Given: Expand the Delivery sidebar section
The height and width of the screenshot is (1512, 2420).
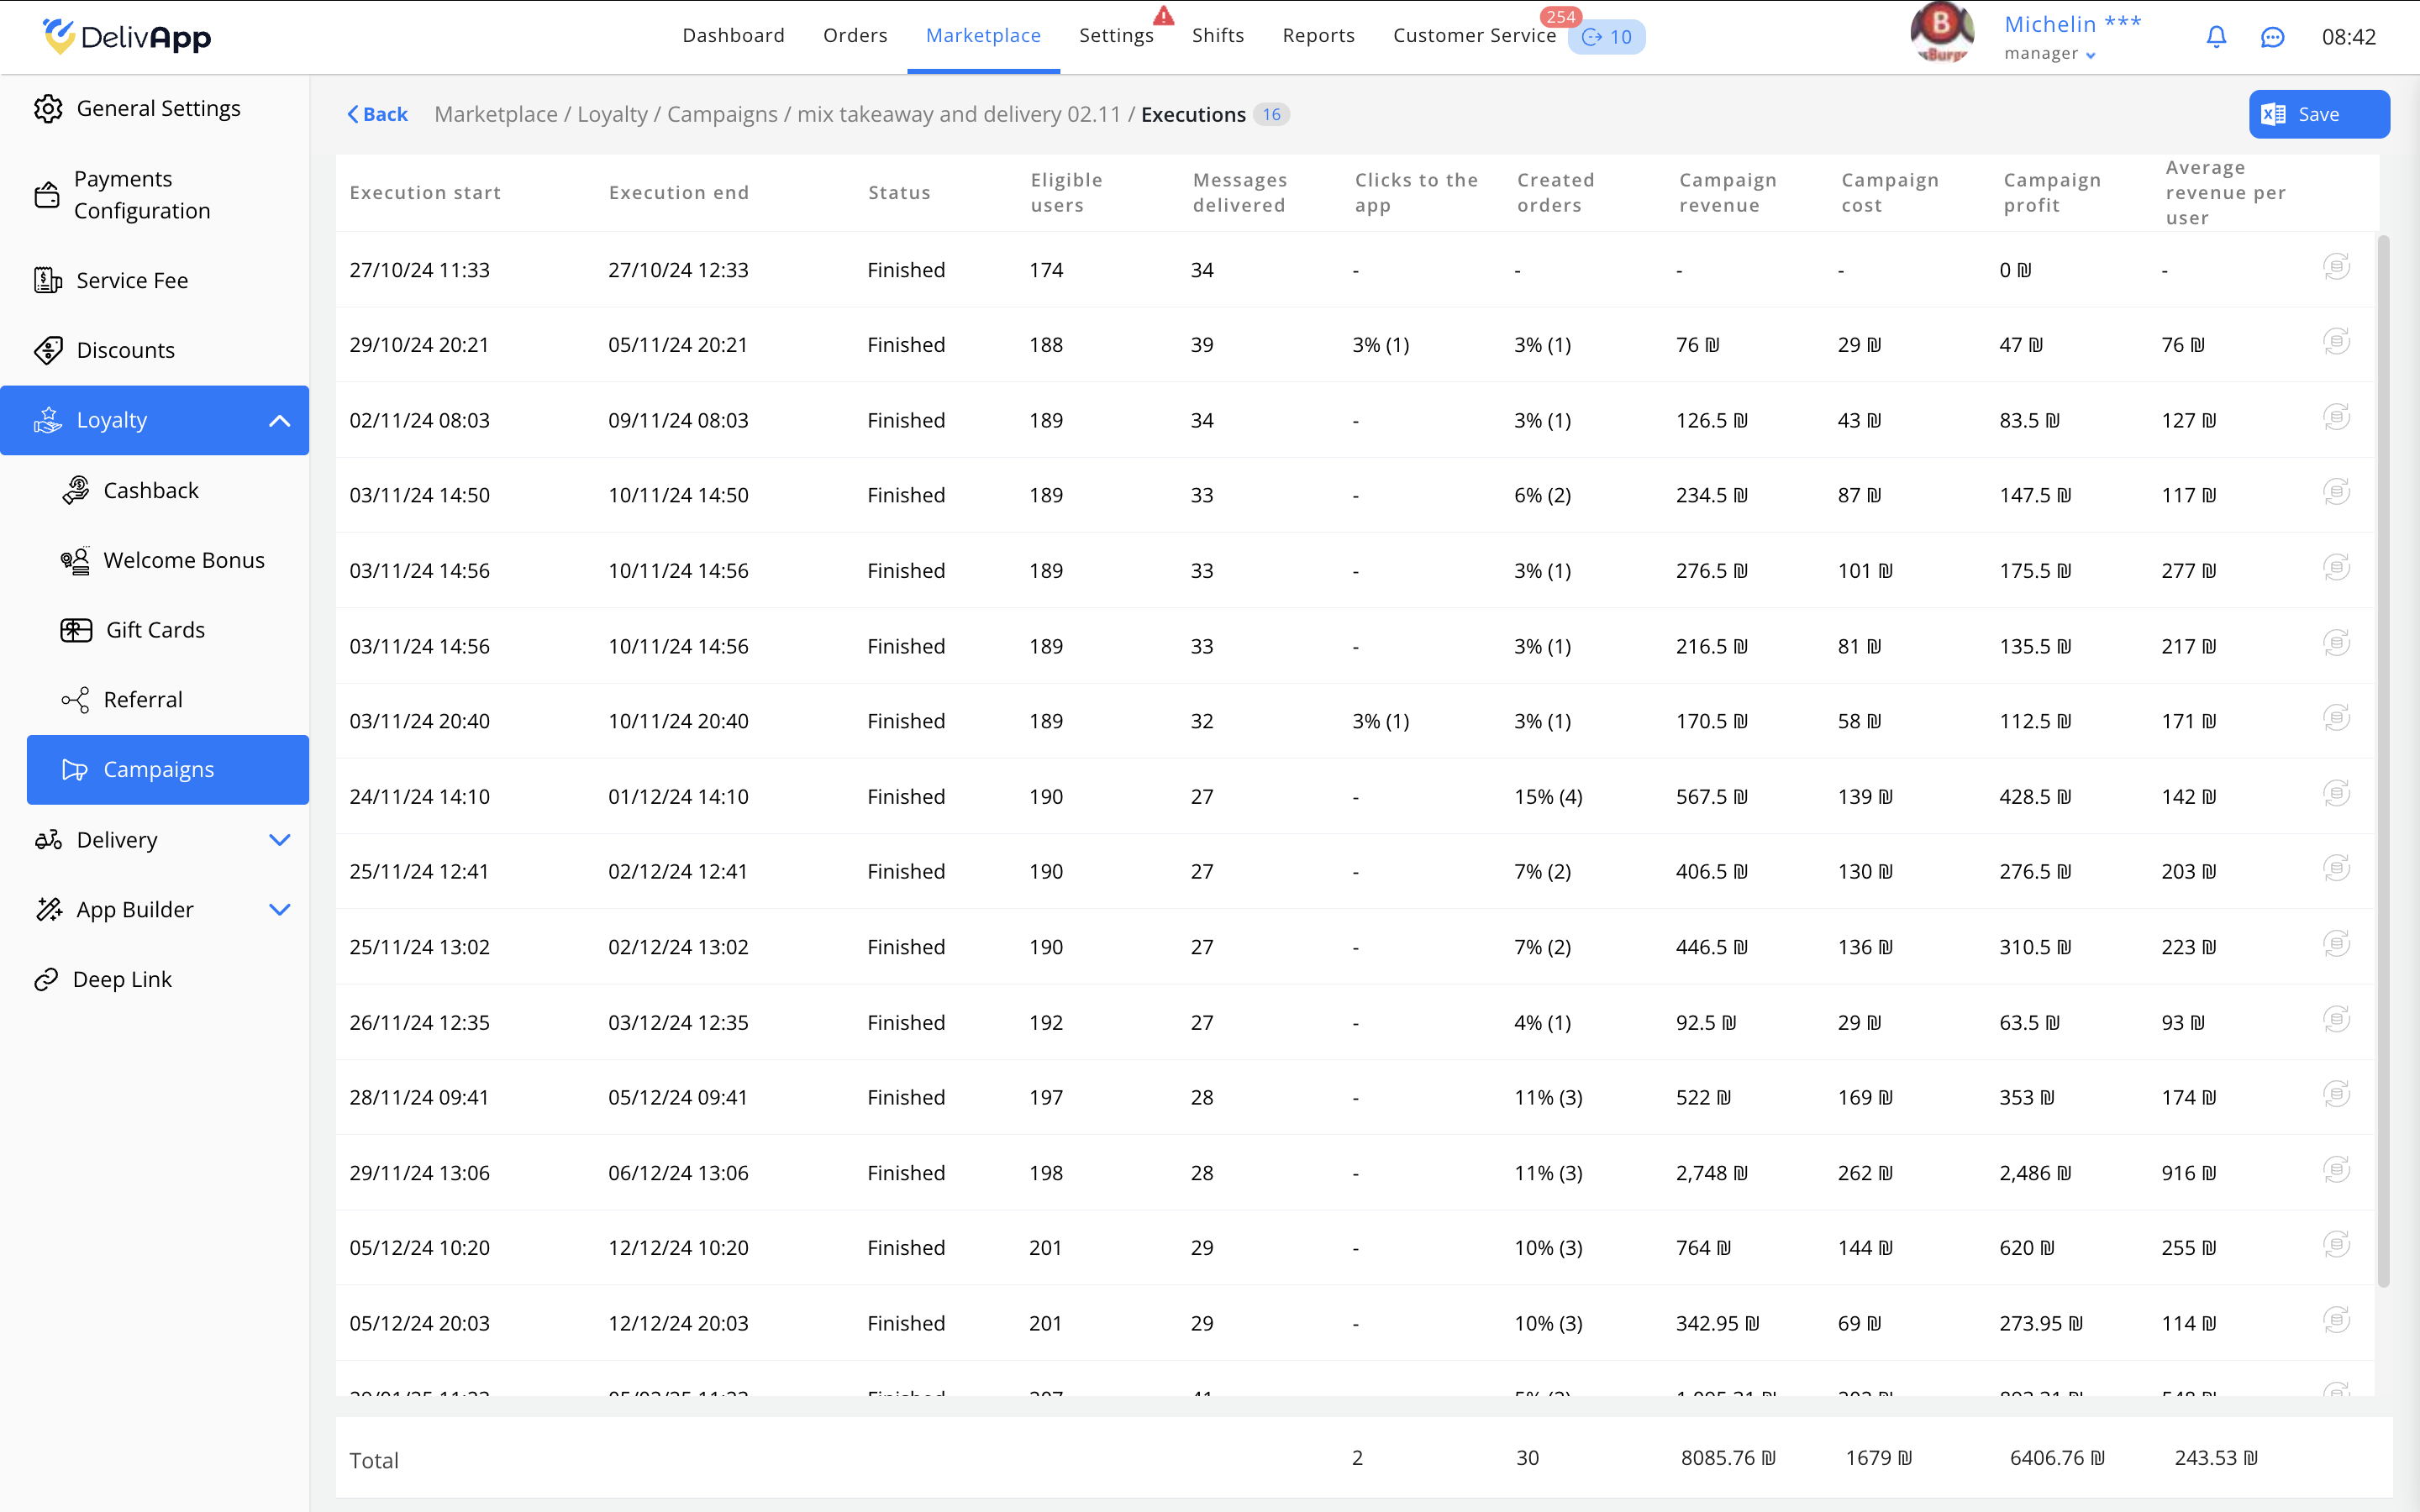Looking at the screenshot, I should [280, 840].
